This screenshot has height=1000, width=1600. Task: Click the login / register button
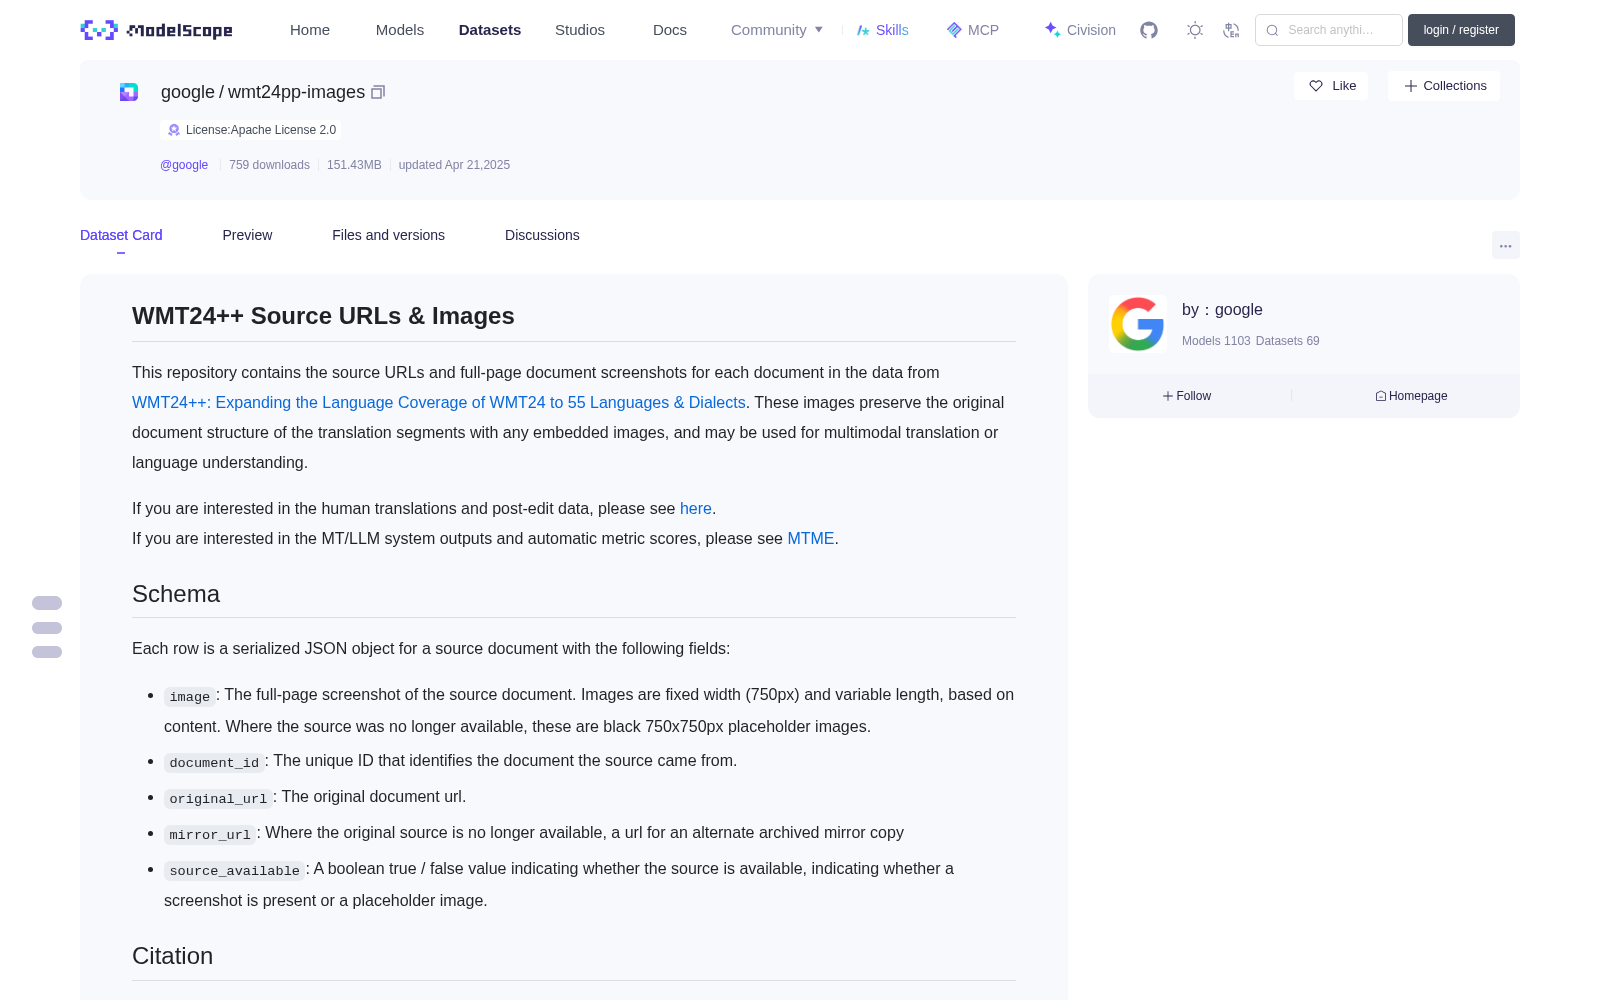click(x=1461, y=30)
